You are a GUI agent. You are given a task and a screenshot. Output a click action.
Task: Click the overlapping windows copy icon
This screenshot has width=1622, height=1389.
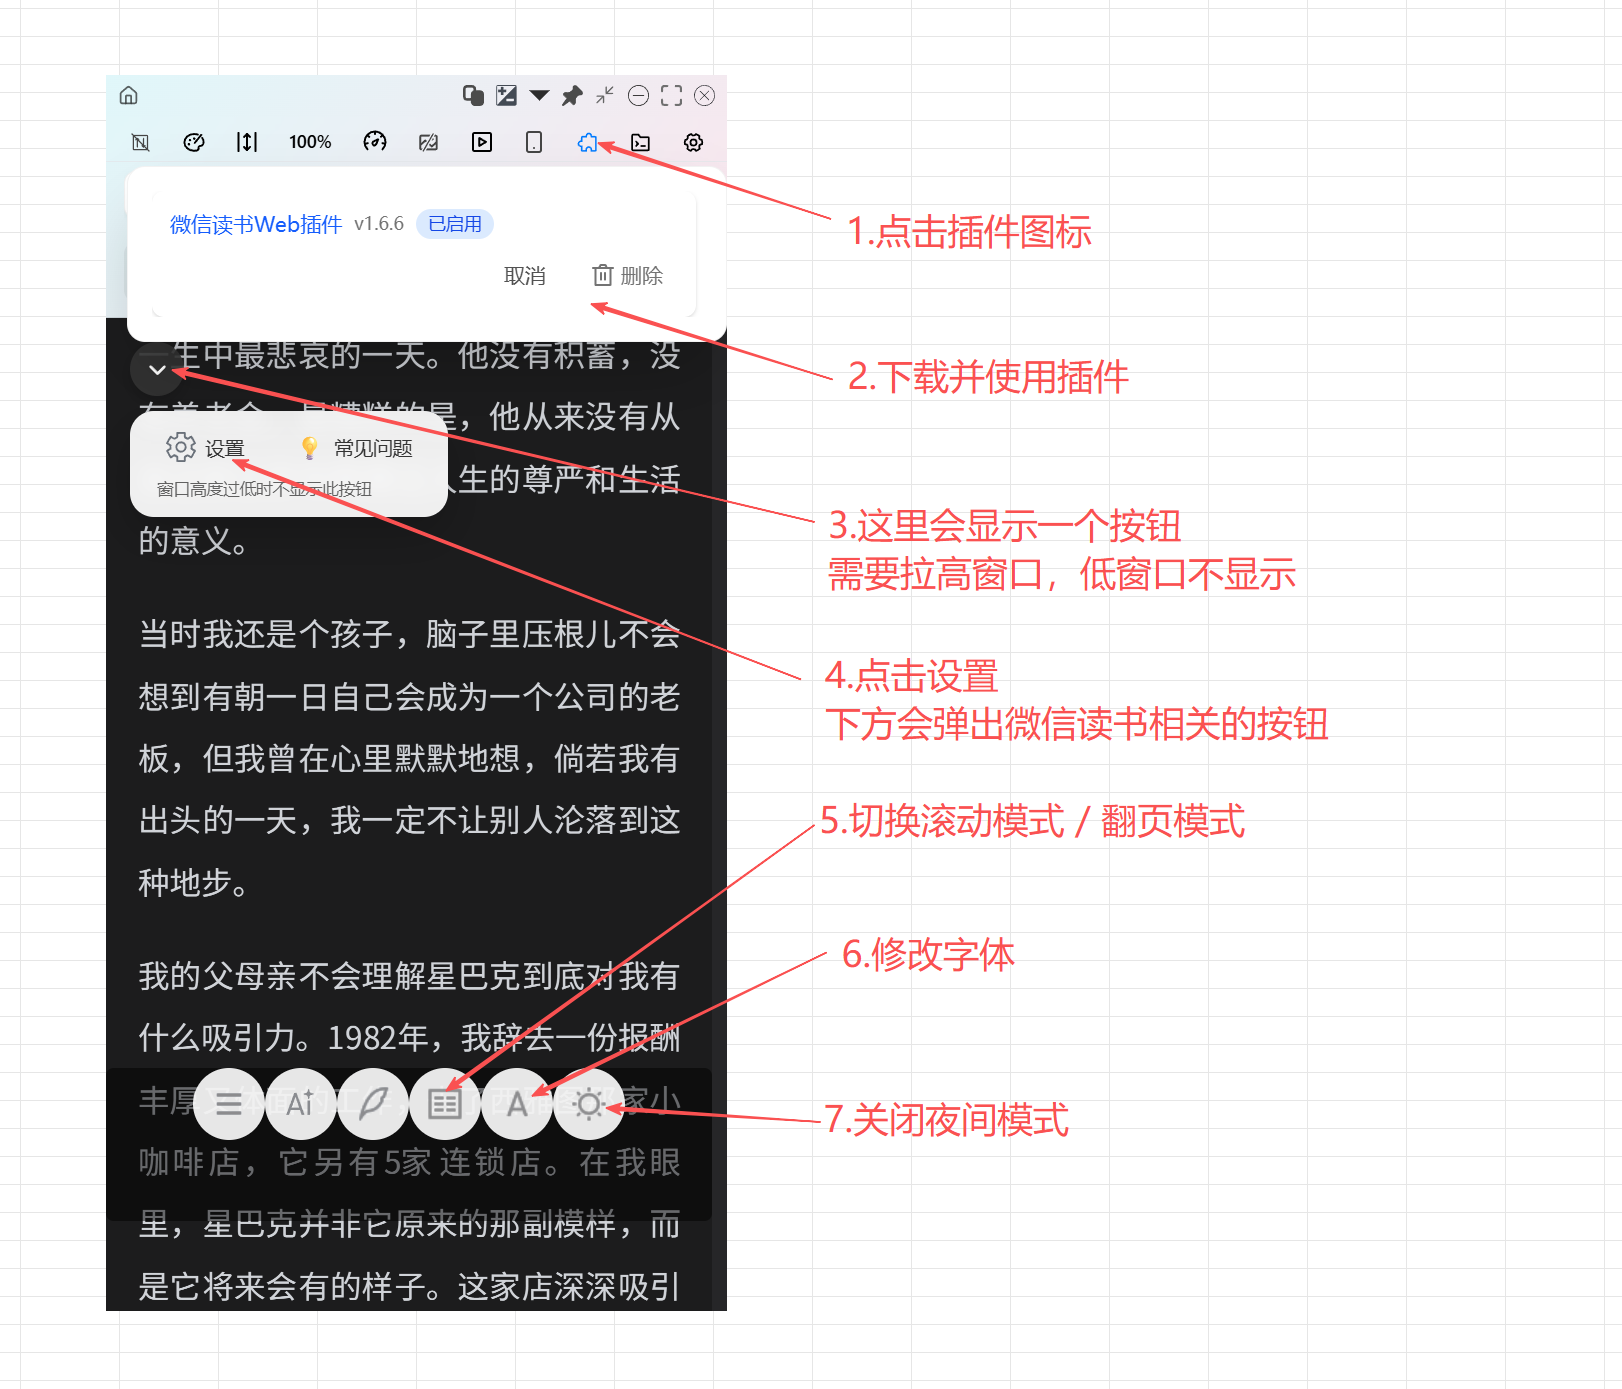click(474, 95)
